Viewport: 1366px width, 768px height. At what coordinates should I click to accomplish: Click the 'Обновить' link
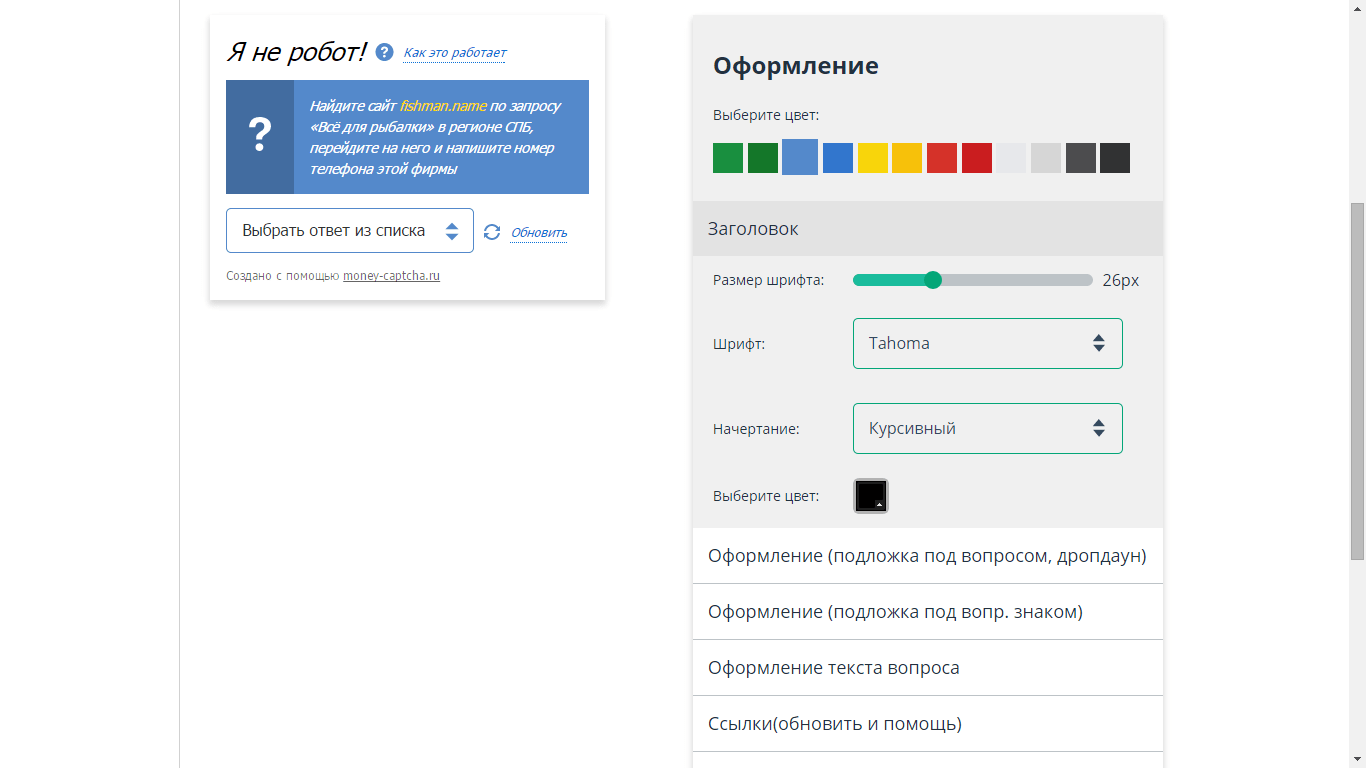pyautogui.click(x=539, y=233)
